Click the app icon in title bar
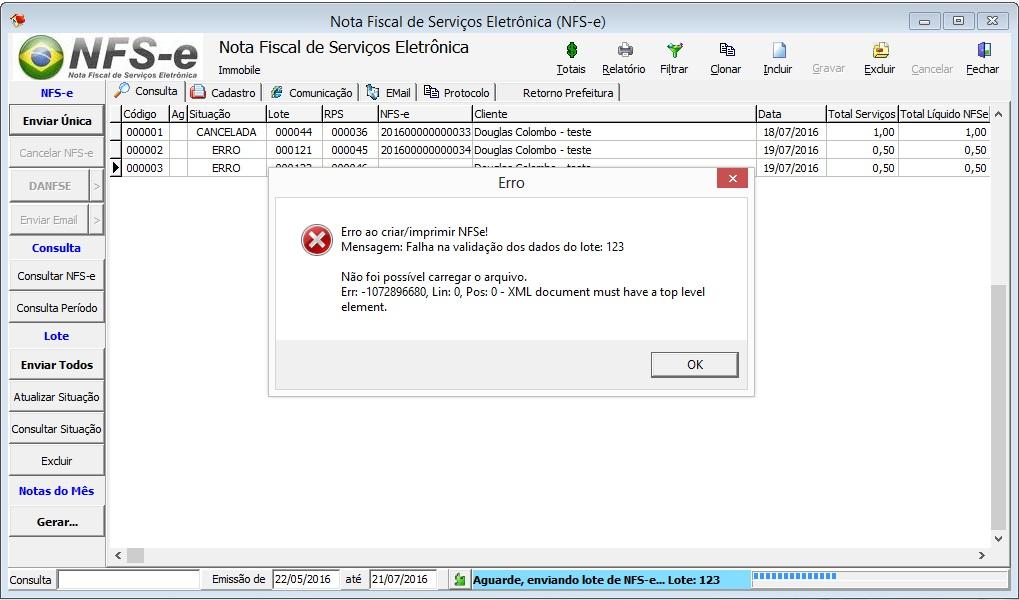The height and width of the screenshot is (600, 1019). [18, 21]
